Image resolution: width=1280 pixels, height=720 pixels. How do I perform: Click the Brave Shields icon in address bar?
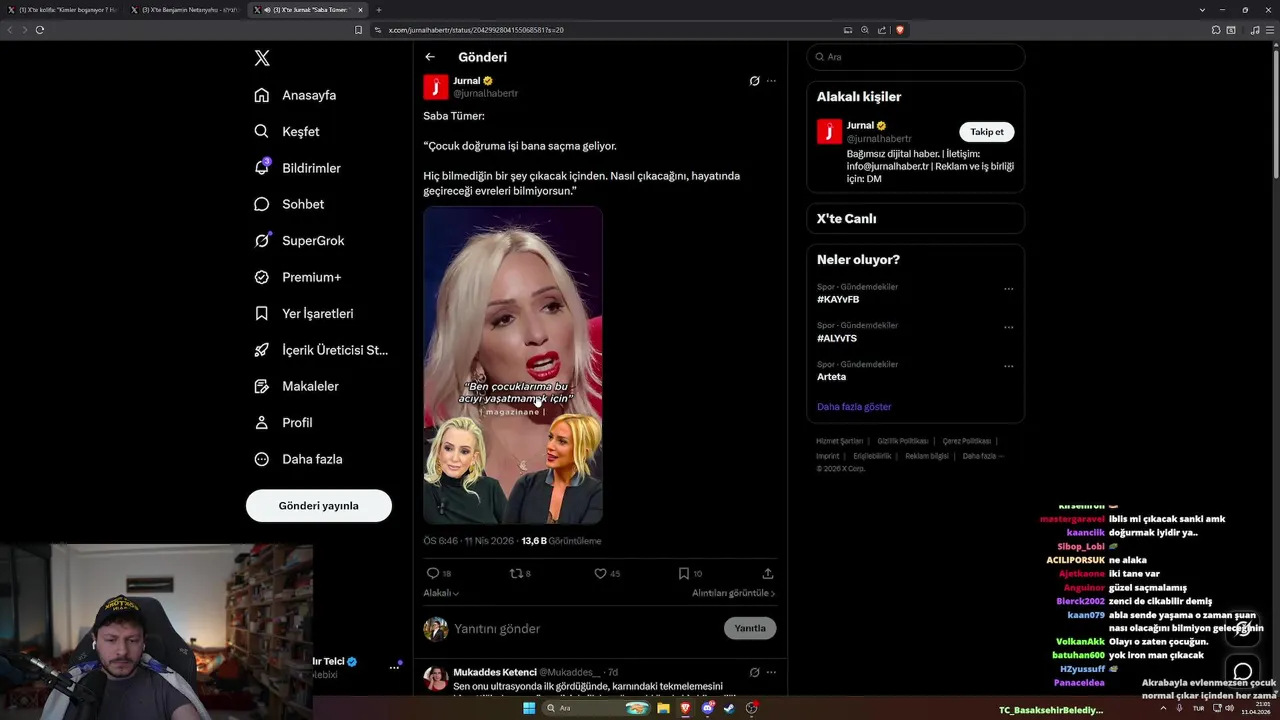900,30
